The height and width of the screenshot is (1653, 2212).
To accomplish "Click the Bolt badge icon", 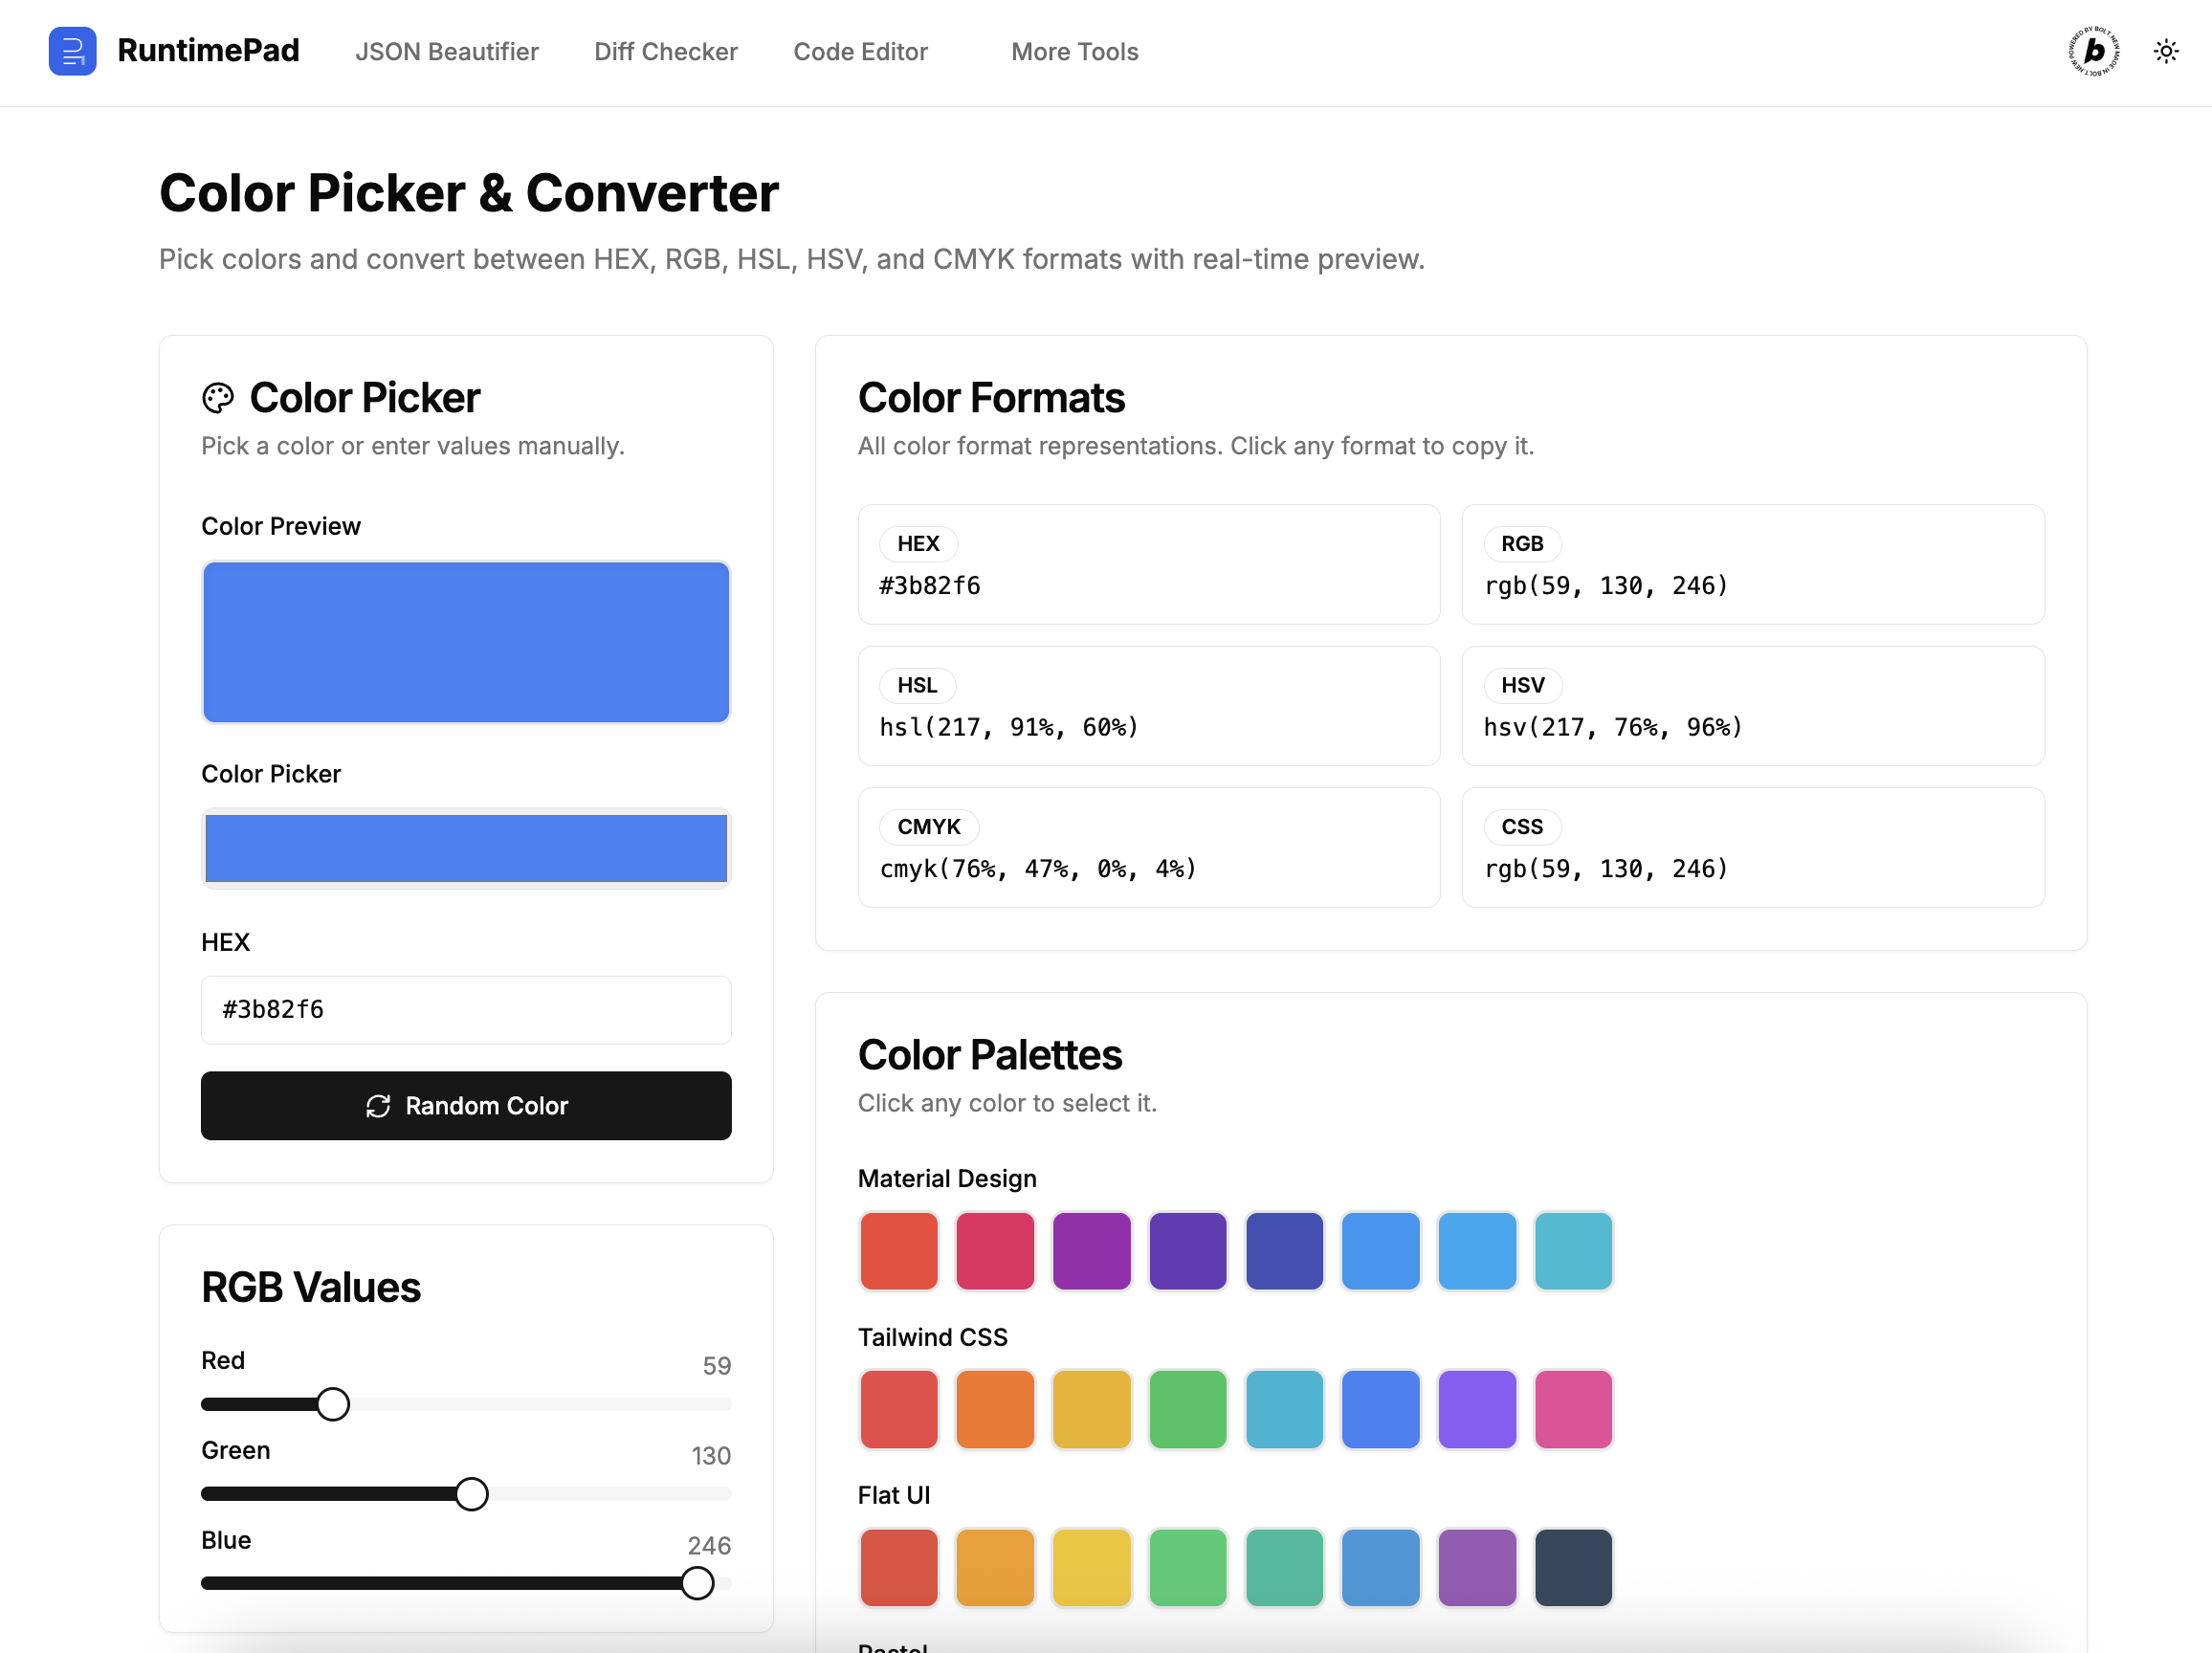I will coord(2093,51).
